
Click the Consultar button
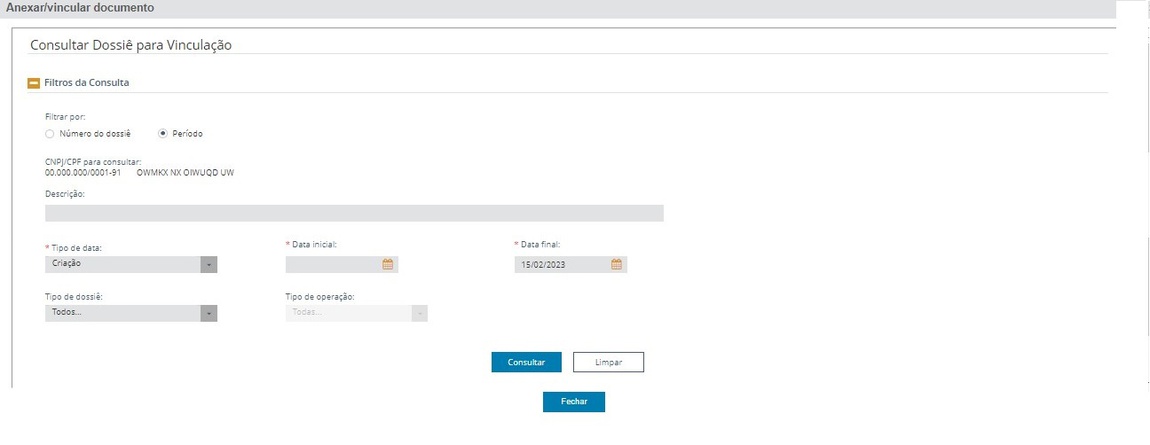click(527, 362)
